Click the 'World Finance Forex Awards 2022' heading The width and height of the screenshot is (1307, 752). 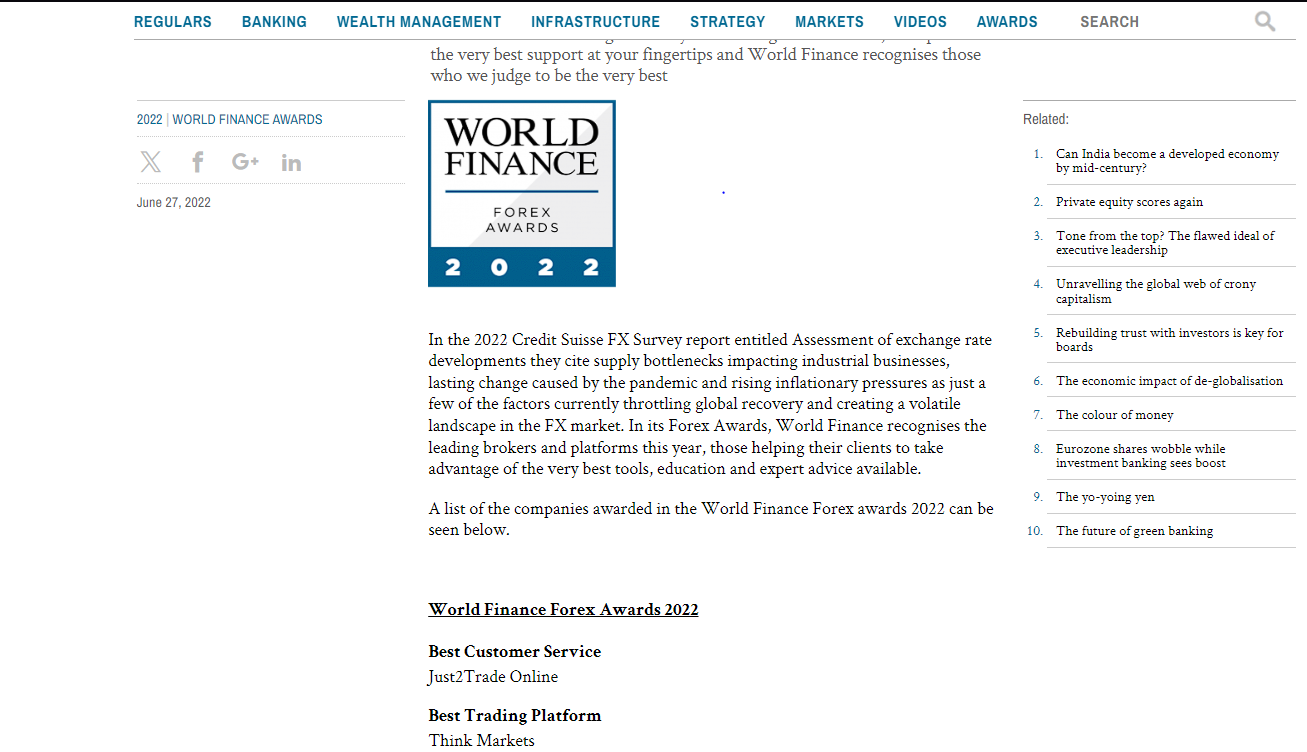563,610
